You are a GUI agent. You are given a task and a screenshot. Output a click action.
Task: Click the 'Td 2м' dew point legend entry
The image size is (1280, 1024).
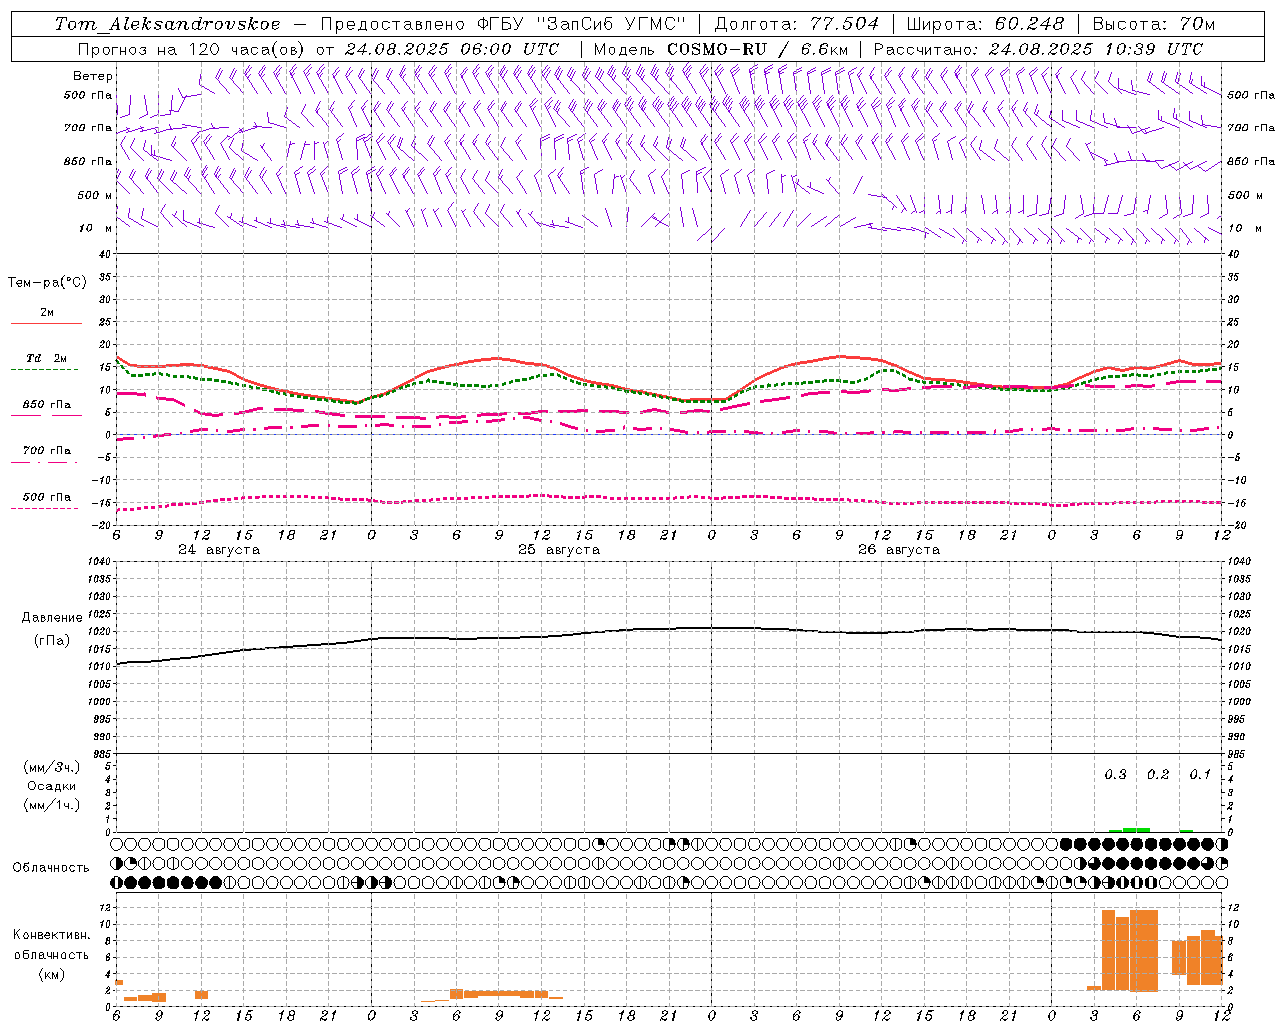[47, 358]
